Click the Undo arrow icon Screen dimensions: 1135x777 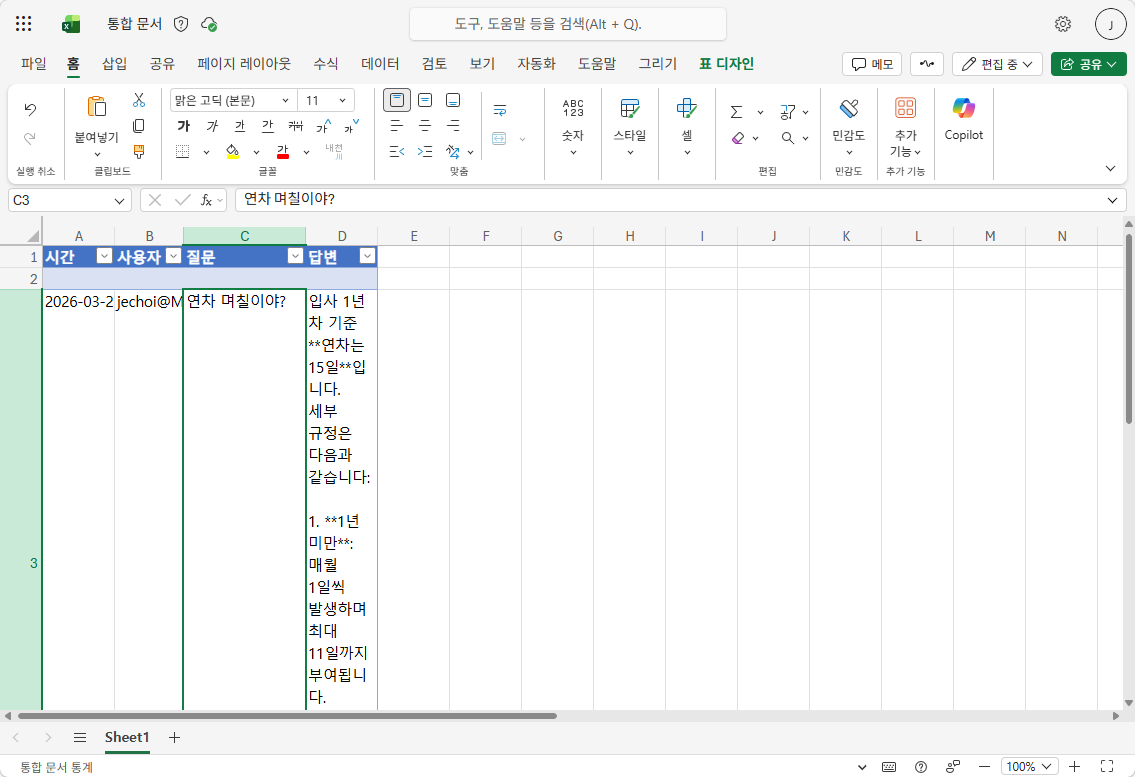pos(30,109)
